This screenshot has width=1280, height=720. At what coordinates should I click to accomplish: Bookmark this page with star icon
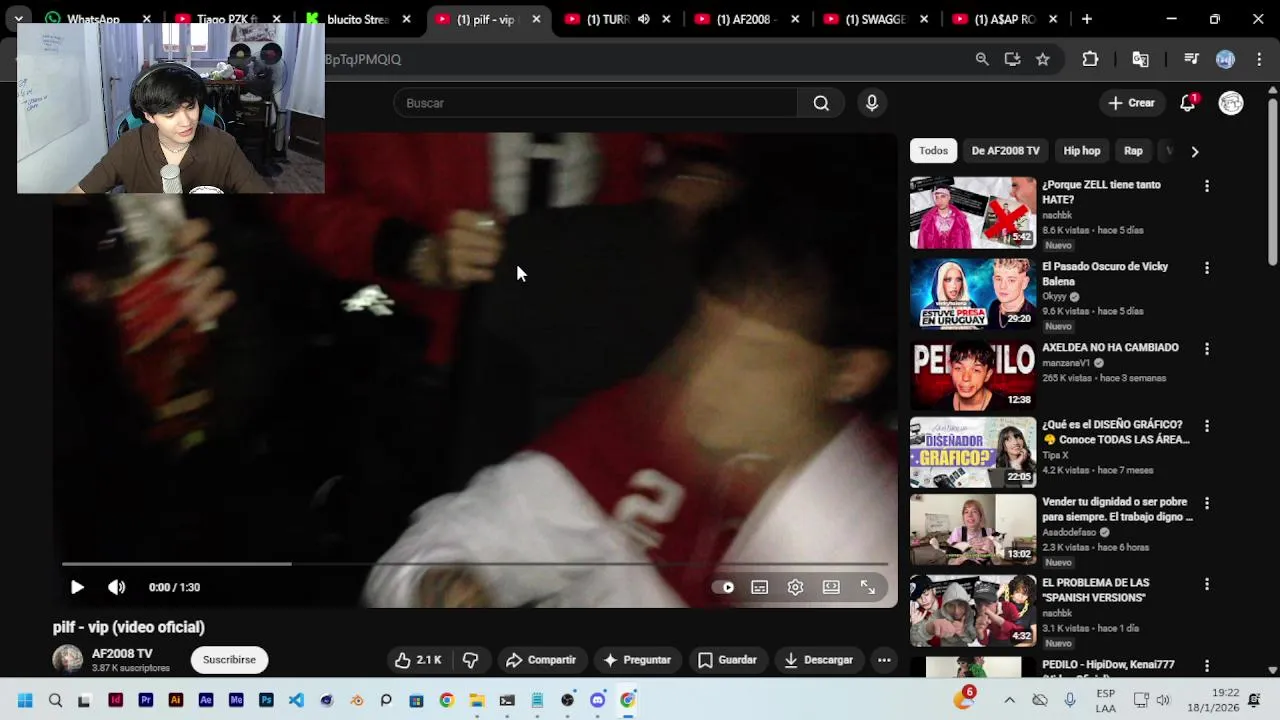click(x=1043, y=59)
